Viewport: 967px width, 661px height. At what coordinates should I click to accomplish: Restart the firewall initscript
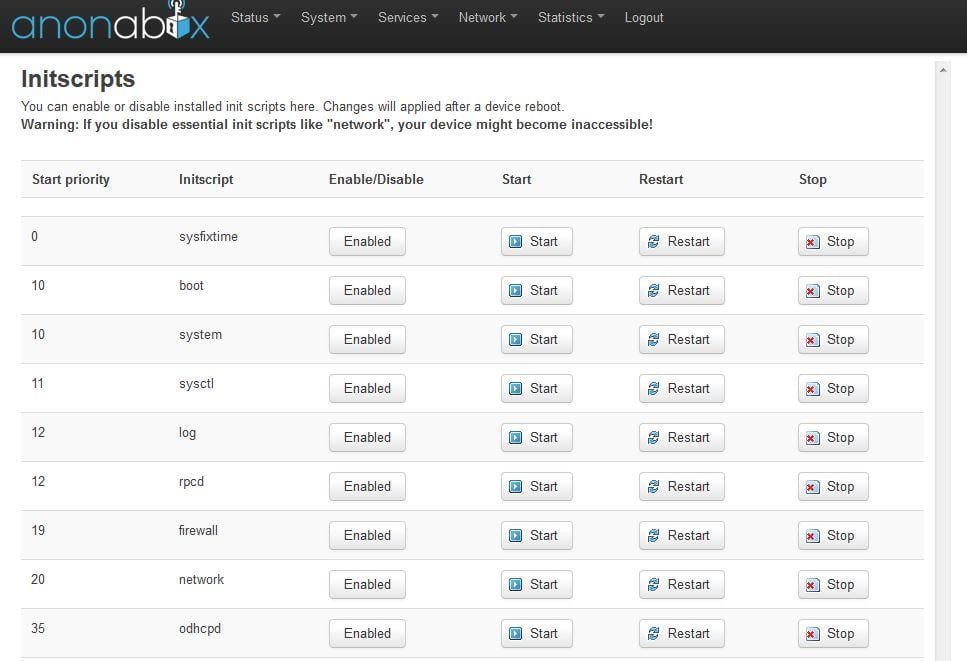coord(681,535)
